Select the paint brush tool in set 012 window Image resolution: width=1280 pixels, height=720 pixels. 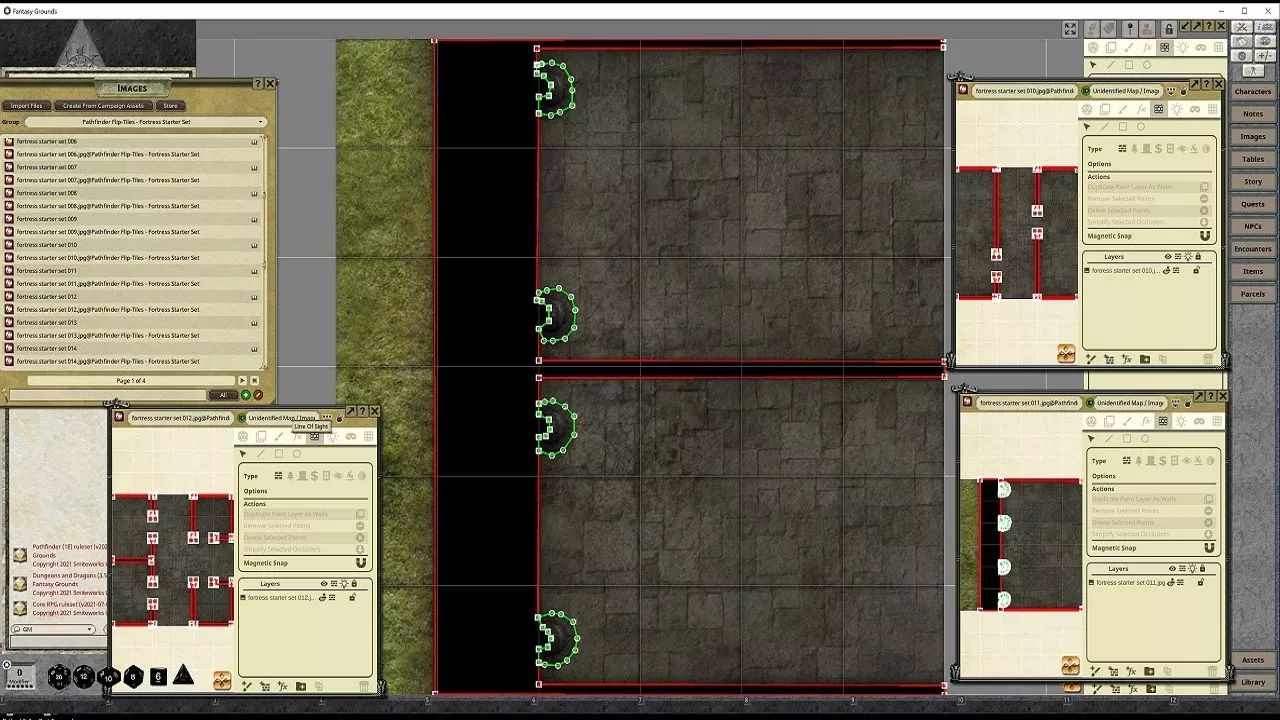[x=279, y=437]
